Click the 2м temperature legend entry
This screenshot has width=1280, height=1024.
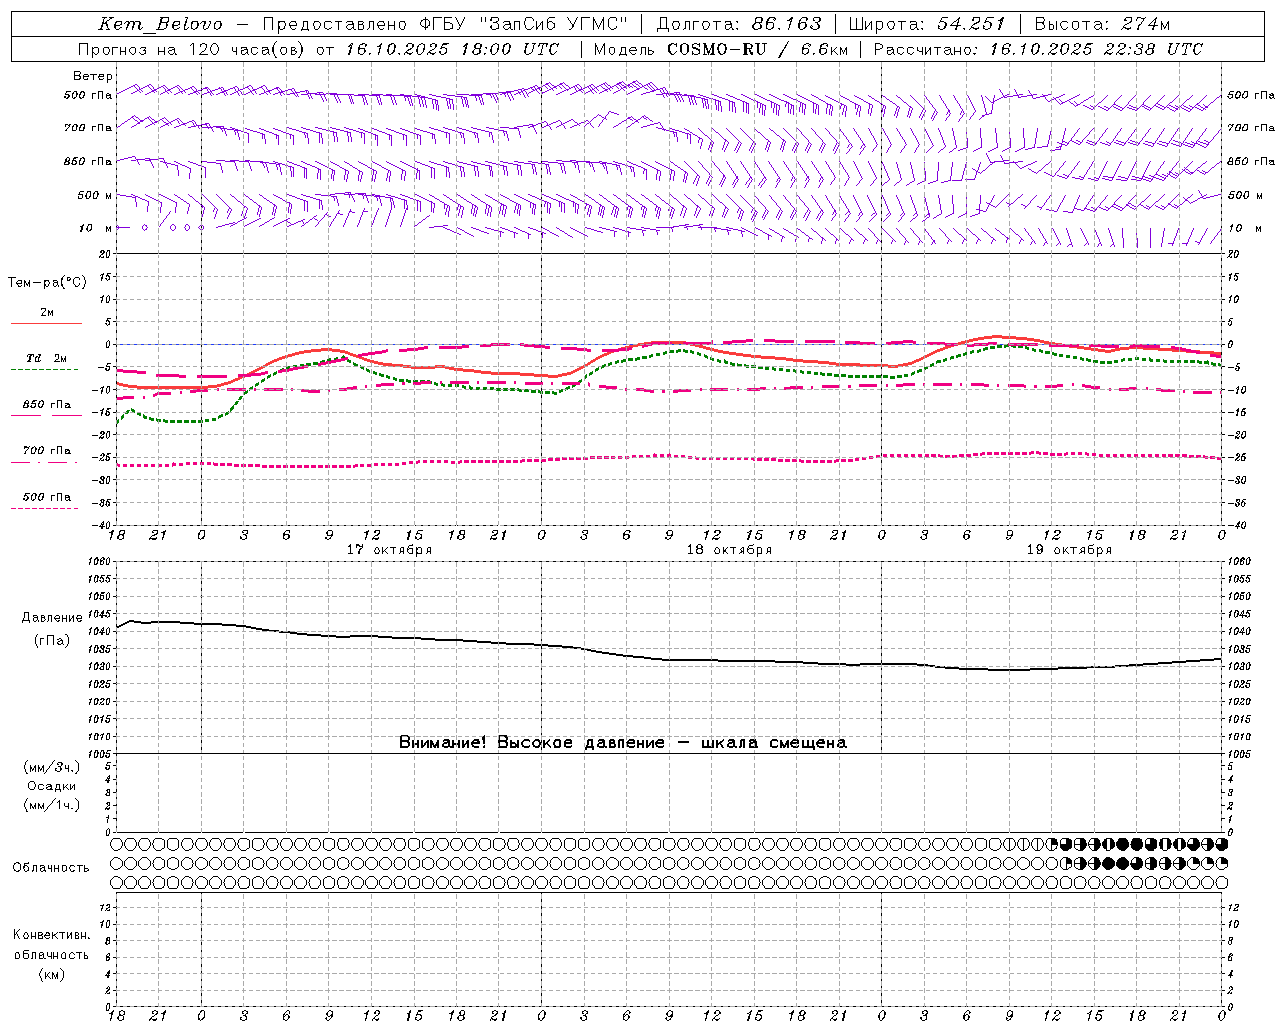47,313
